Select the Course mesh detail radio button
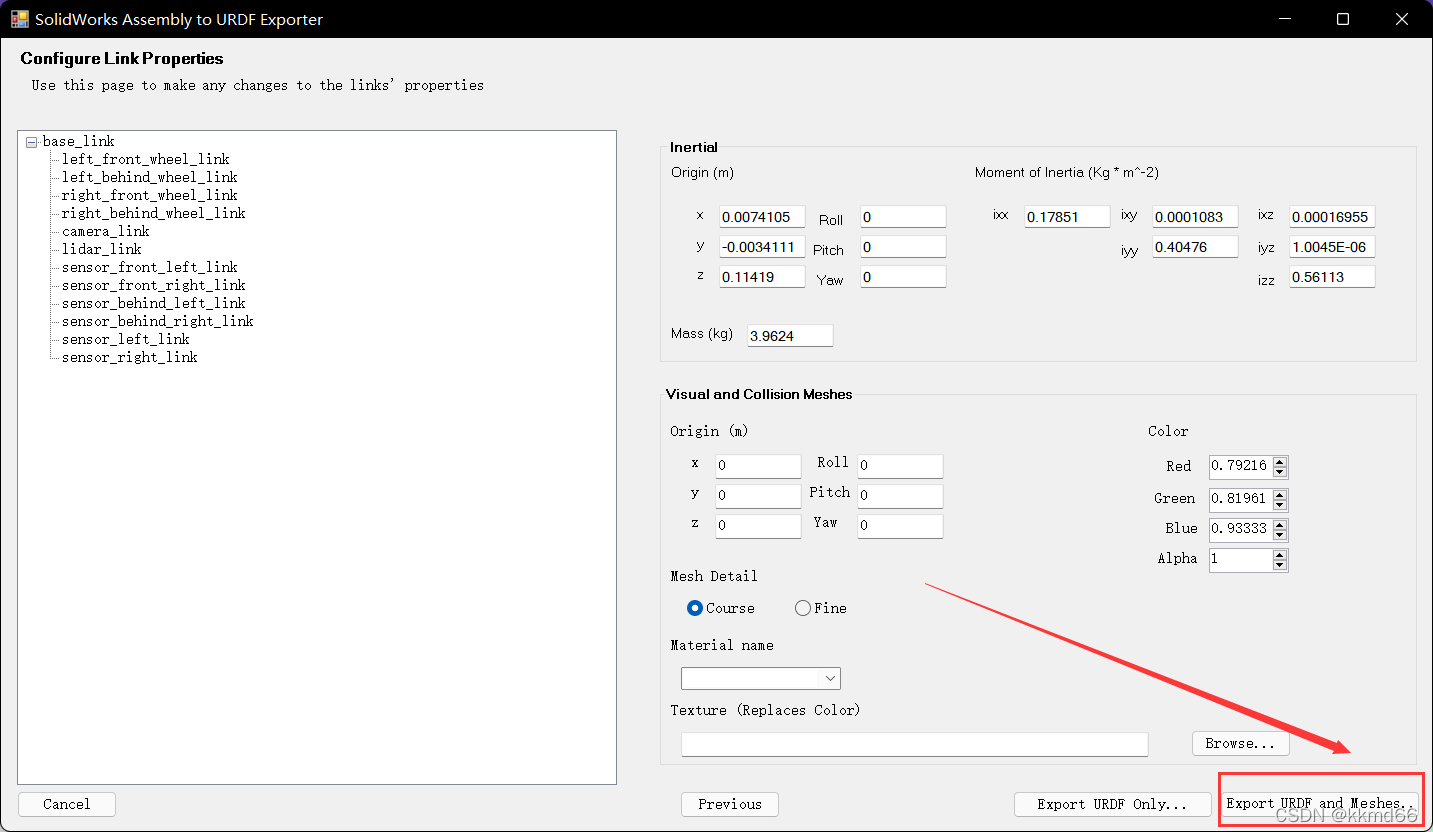Screen dimensions: 1433x832 click(x=695, y=608)
